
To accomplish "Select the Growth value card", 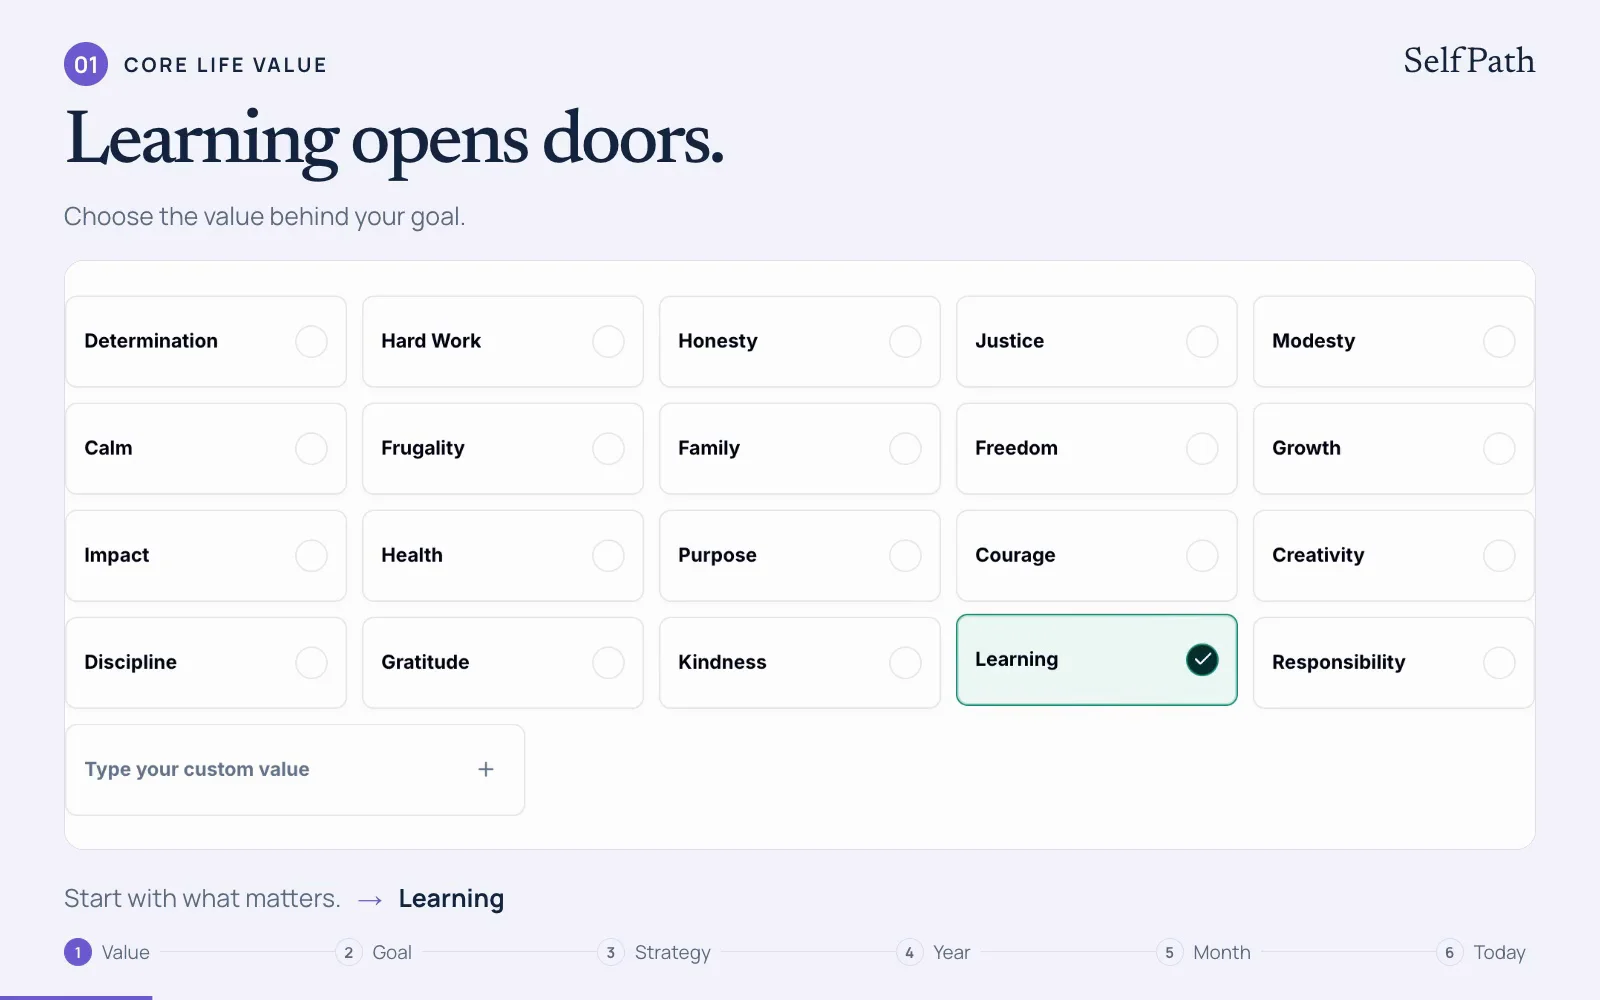I will [x=1393, y=448].
